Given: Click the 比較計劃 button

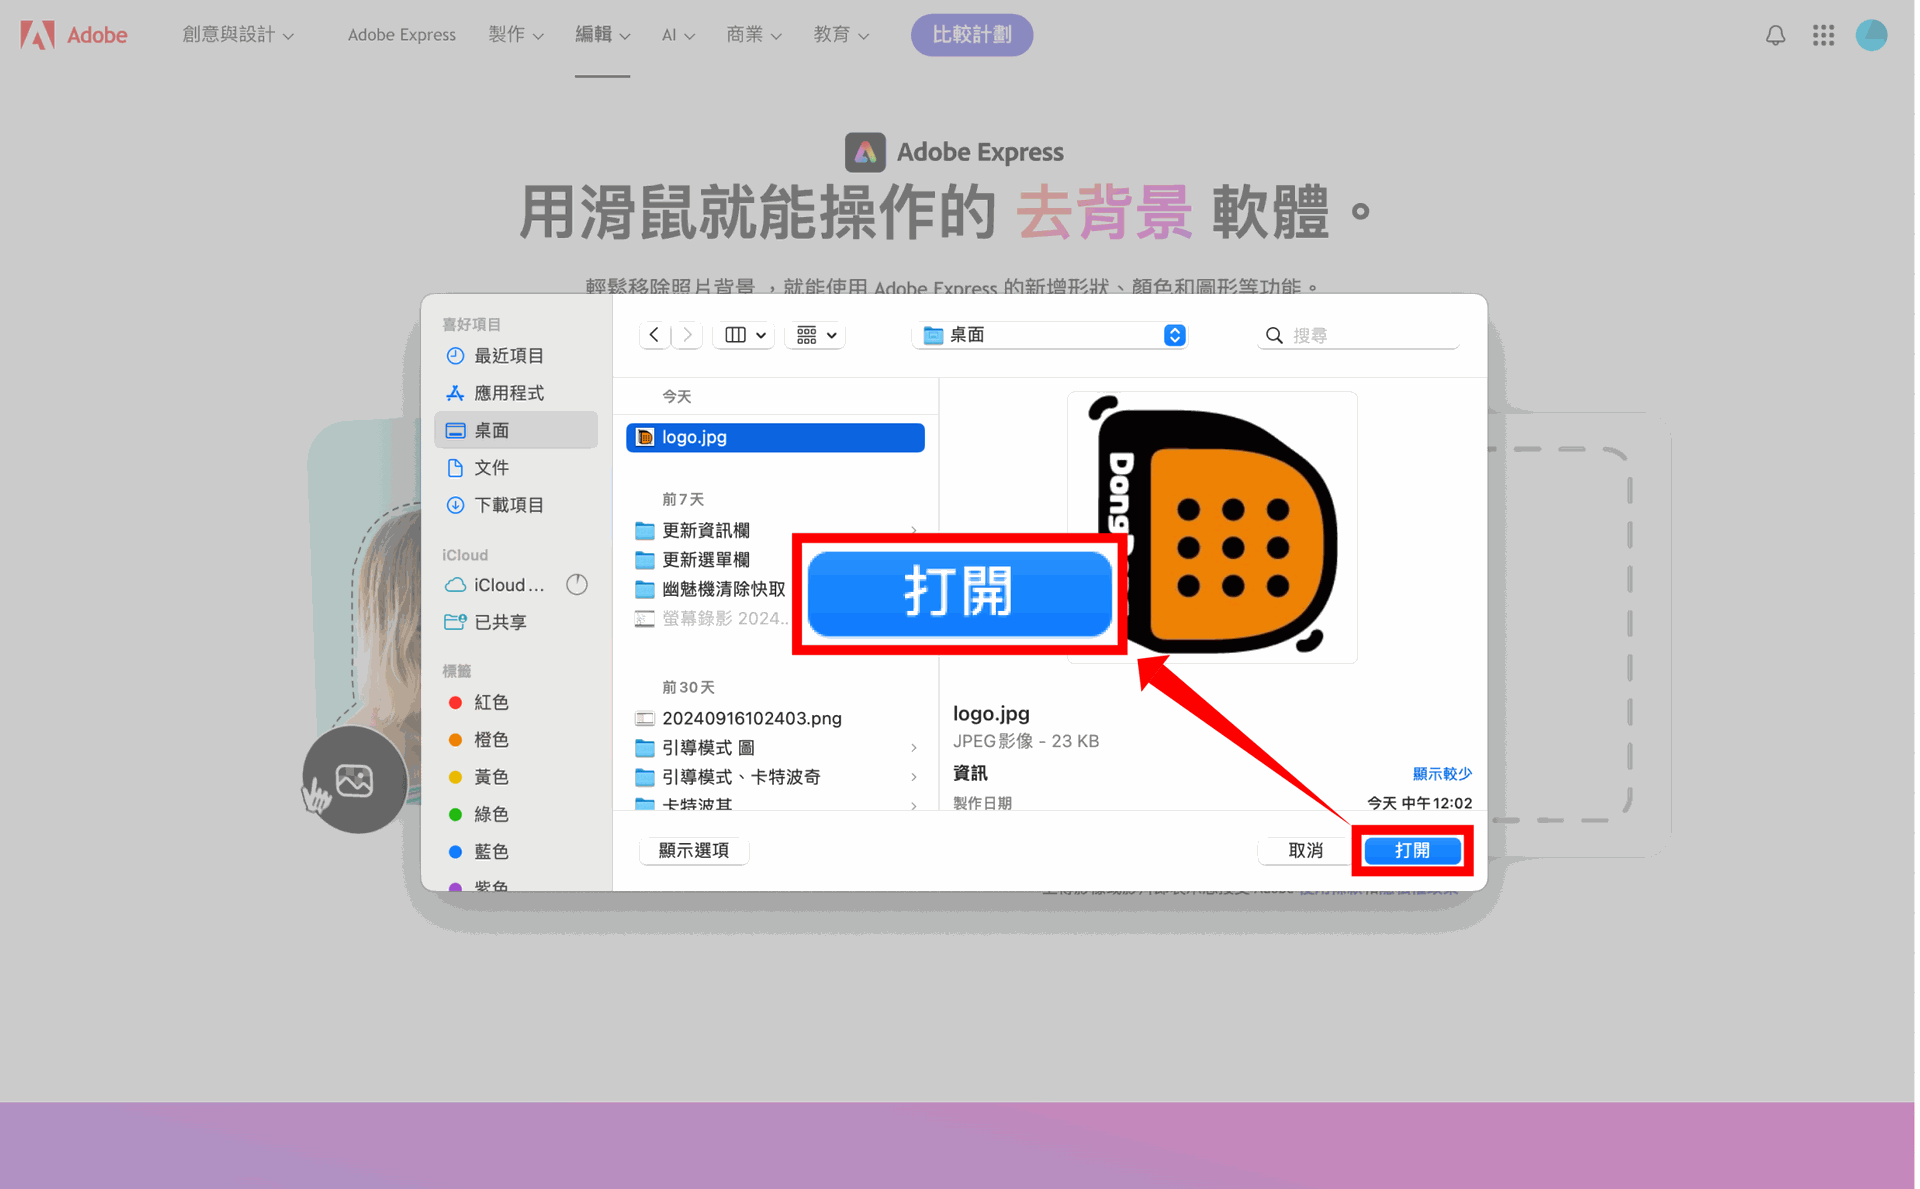Looking at the screenshot, I should (x=972, y=35).
